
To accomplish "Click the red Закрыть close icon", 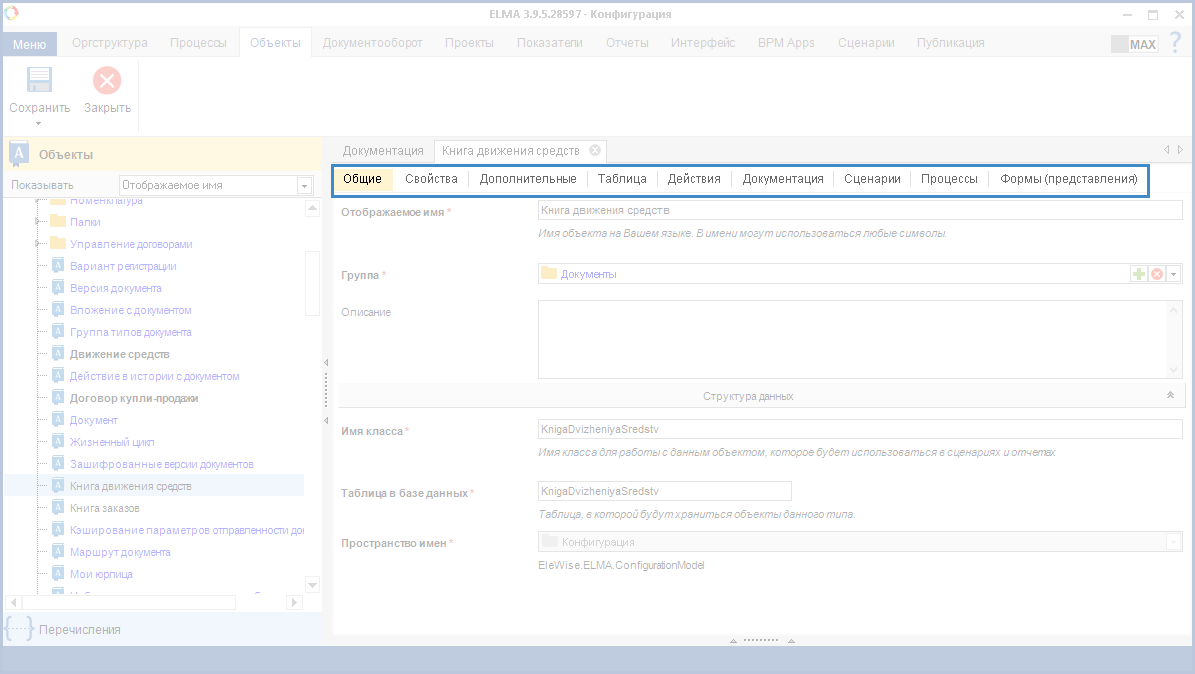I will tap(107, 82).
